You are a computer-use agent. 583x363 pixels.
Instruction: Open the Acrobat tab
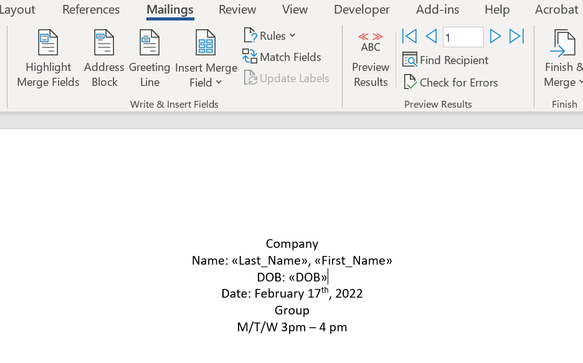556,9
